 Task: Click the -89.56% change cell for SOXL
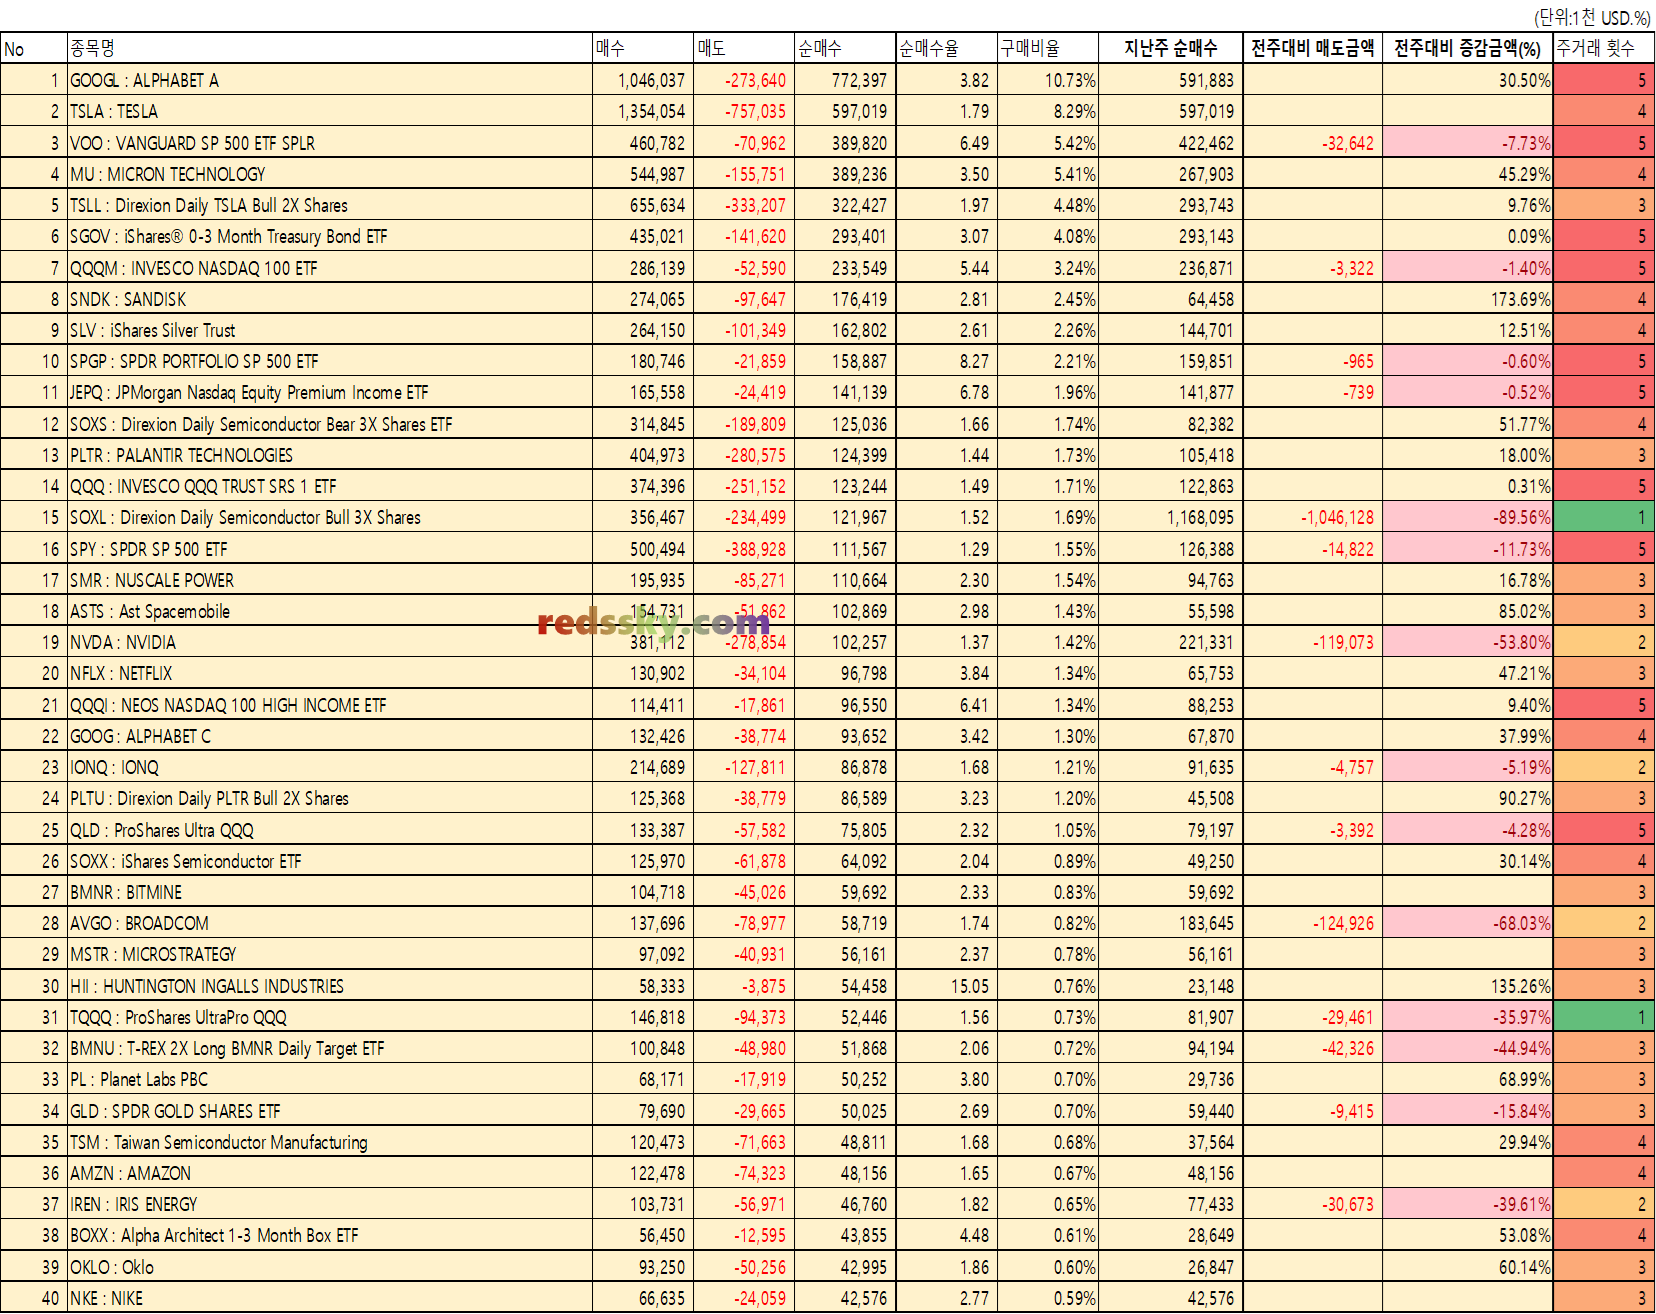pyautogui.click(x=1468, y=517)
